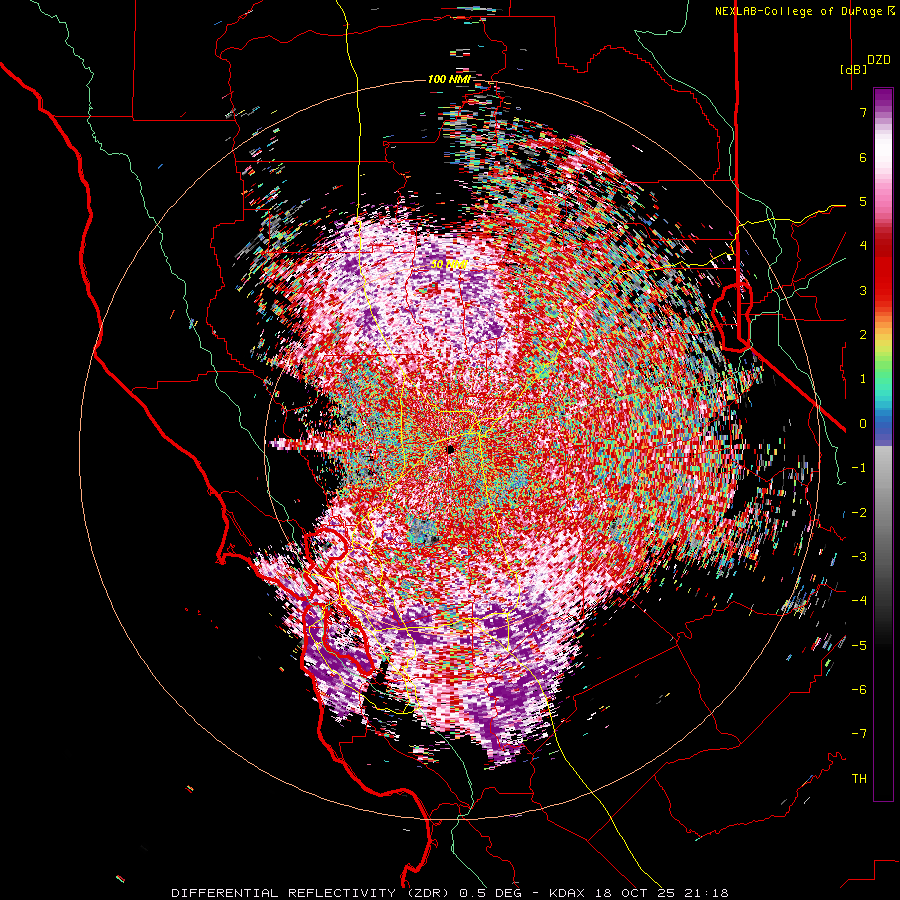Click the -5 value on the color scale
The width and height of the screenshot is (900, 900).
coord(859,646)
